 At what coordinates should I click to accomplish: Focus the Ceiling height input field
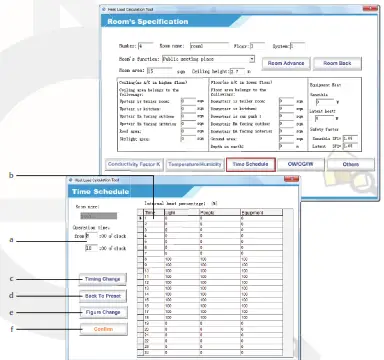click(237, 71)
